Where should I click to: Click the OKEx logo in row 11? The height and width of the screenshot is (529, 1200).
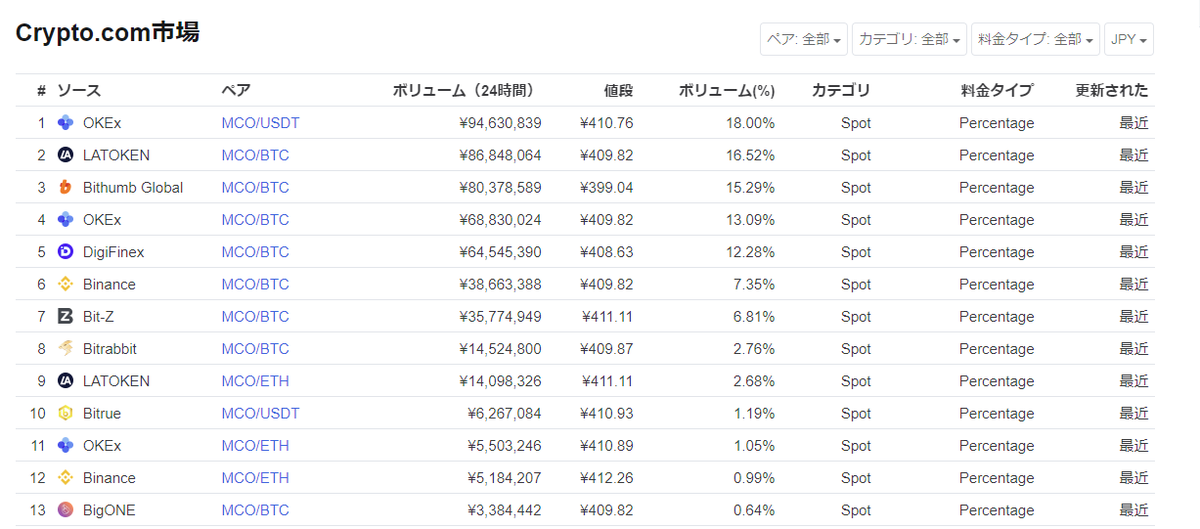pyautogui.click(x=66, y=445)
